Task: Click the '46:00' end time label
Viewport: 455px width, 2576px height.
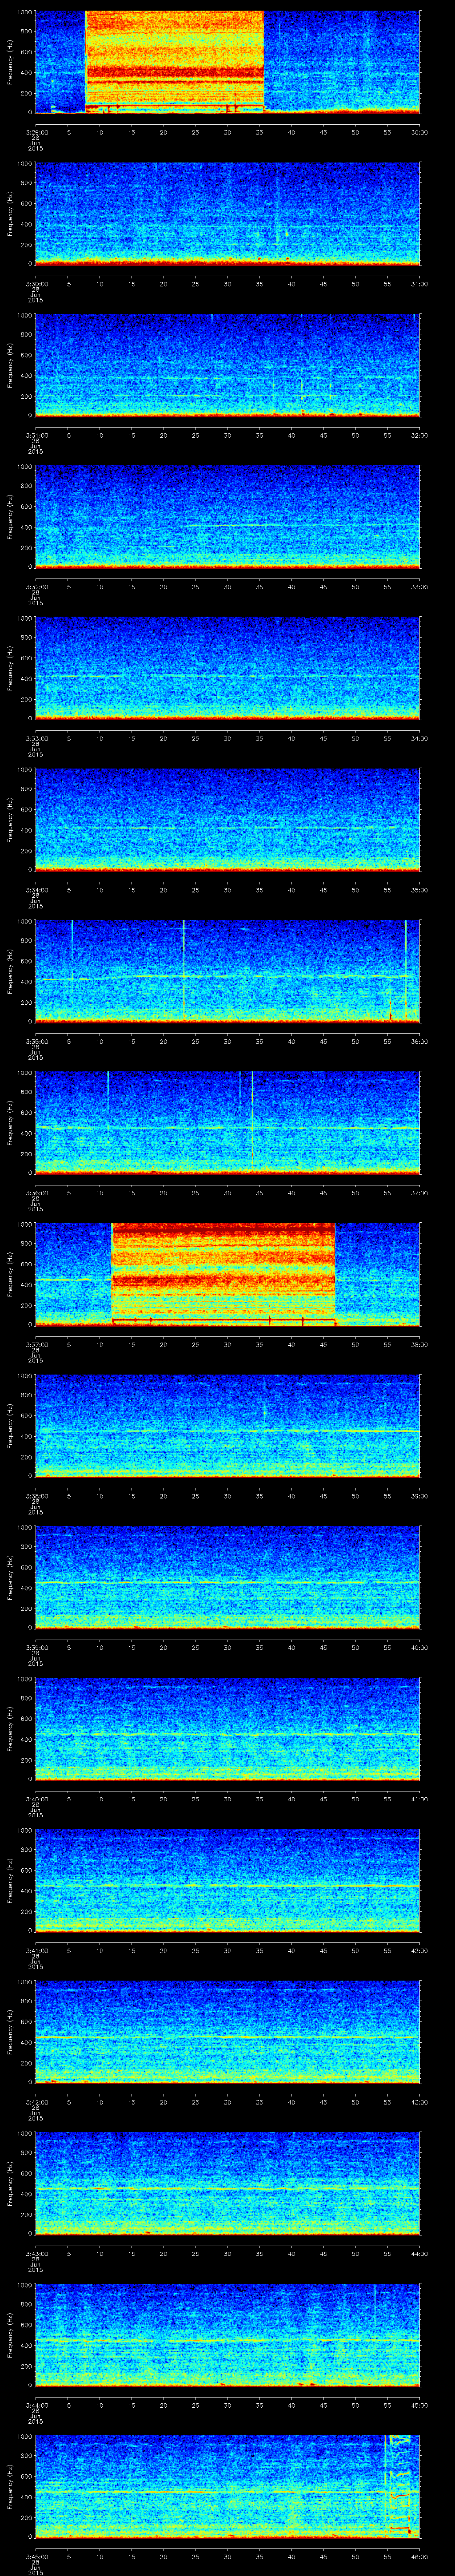Action: [x=419, y=2556]
